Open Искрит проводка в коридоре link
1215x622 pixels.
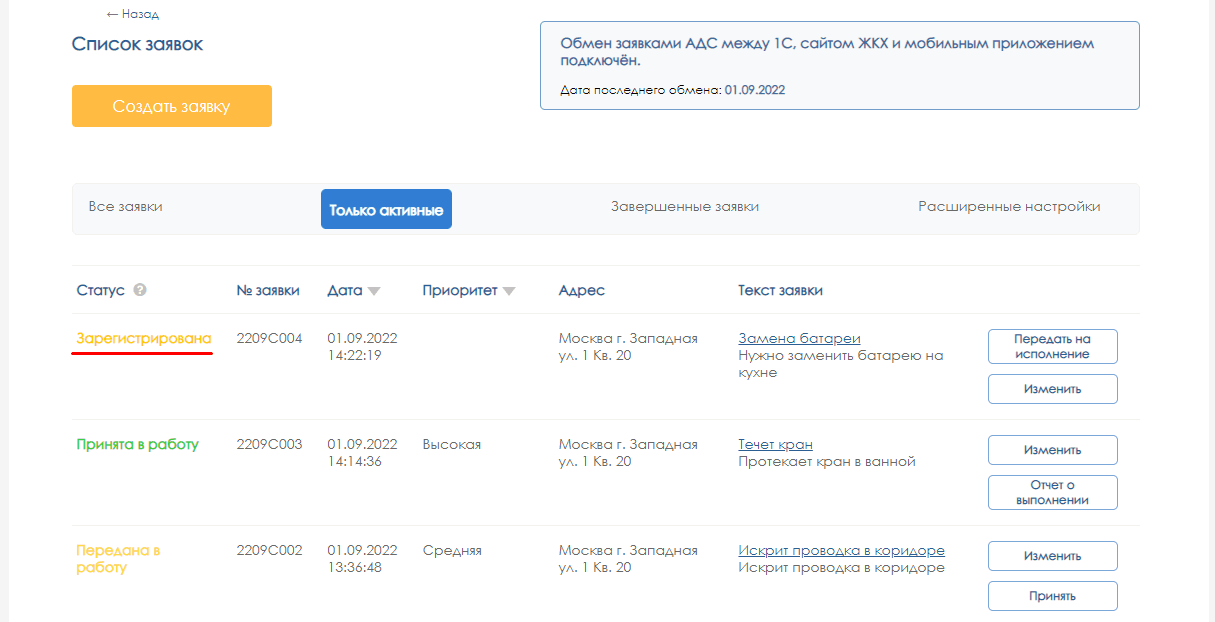841,551
